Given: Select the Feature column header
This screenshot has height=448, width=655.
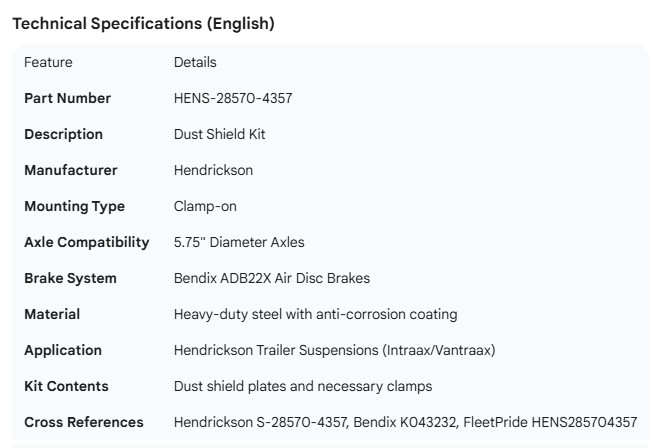Looking at the screenshot, I should (48, 62).
